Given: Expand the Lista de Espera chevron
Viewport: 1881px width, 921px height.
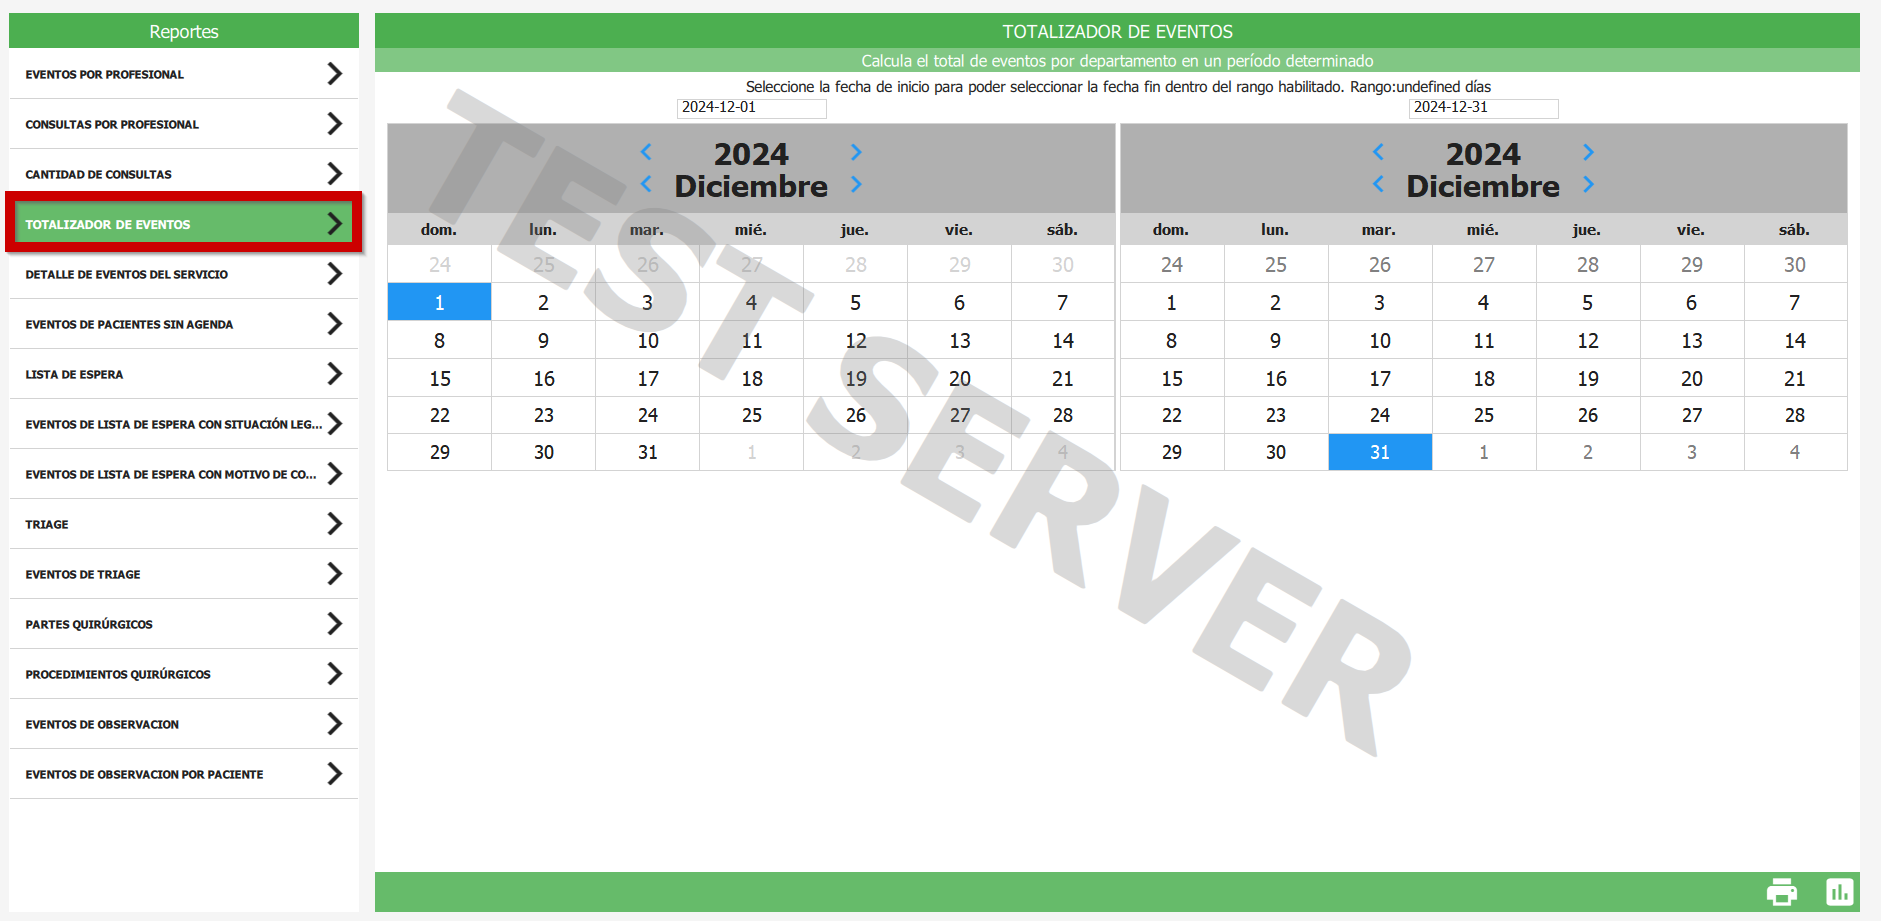Looking at the screenshot, I should [x=334, y=374].
